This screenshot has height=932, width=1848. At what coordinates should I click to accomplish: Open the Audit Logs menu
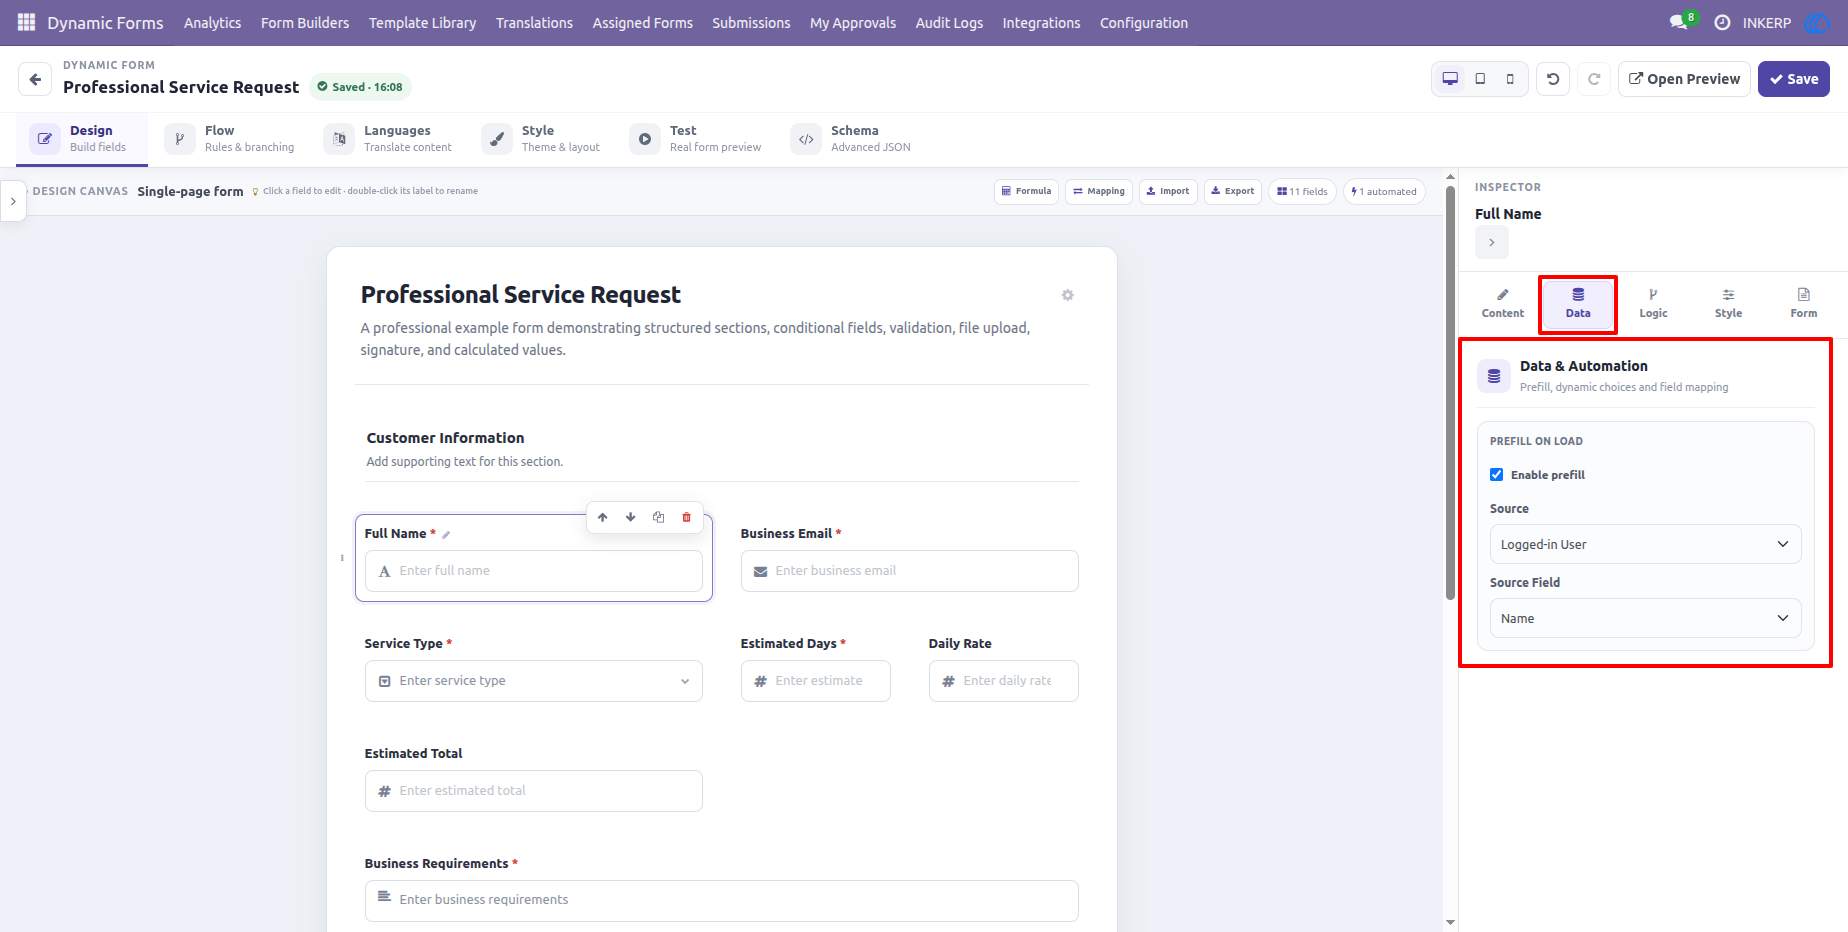[x=949, y=22]
